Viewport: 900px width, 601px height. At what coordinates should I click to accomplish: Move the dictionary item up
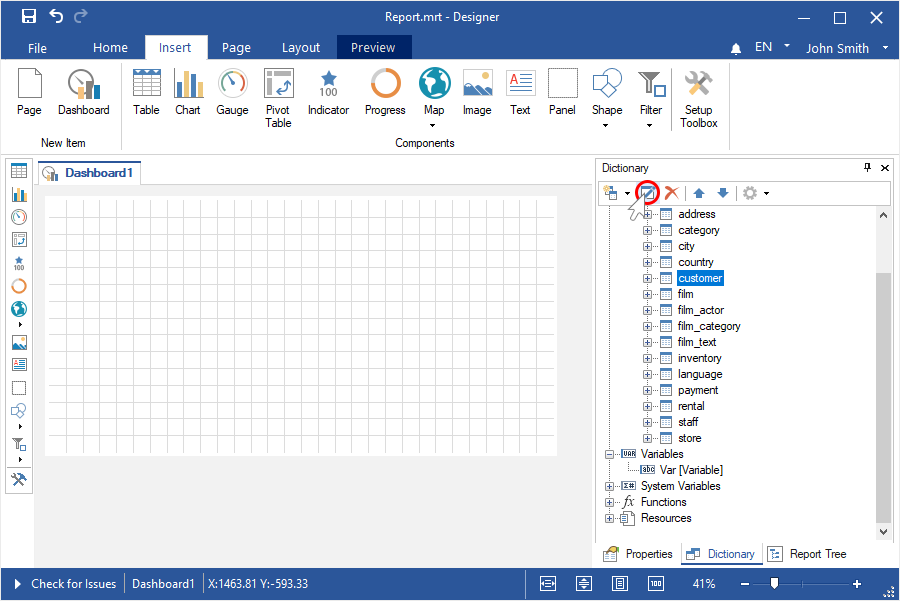(699, 193)
